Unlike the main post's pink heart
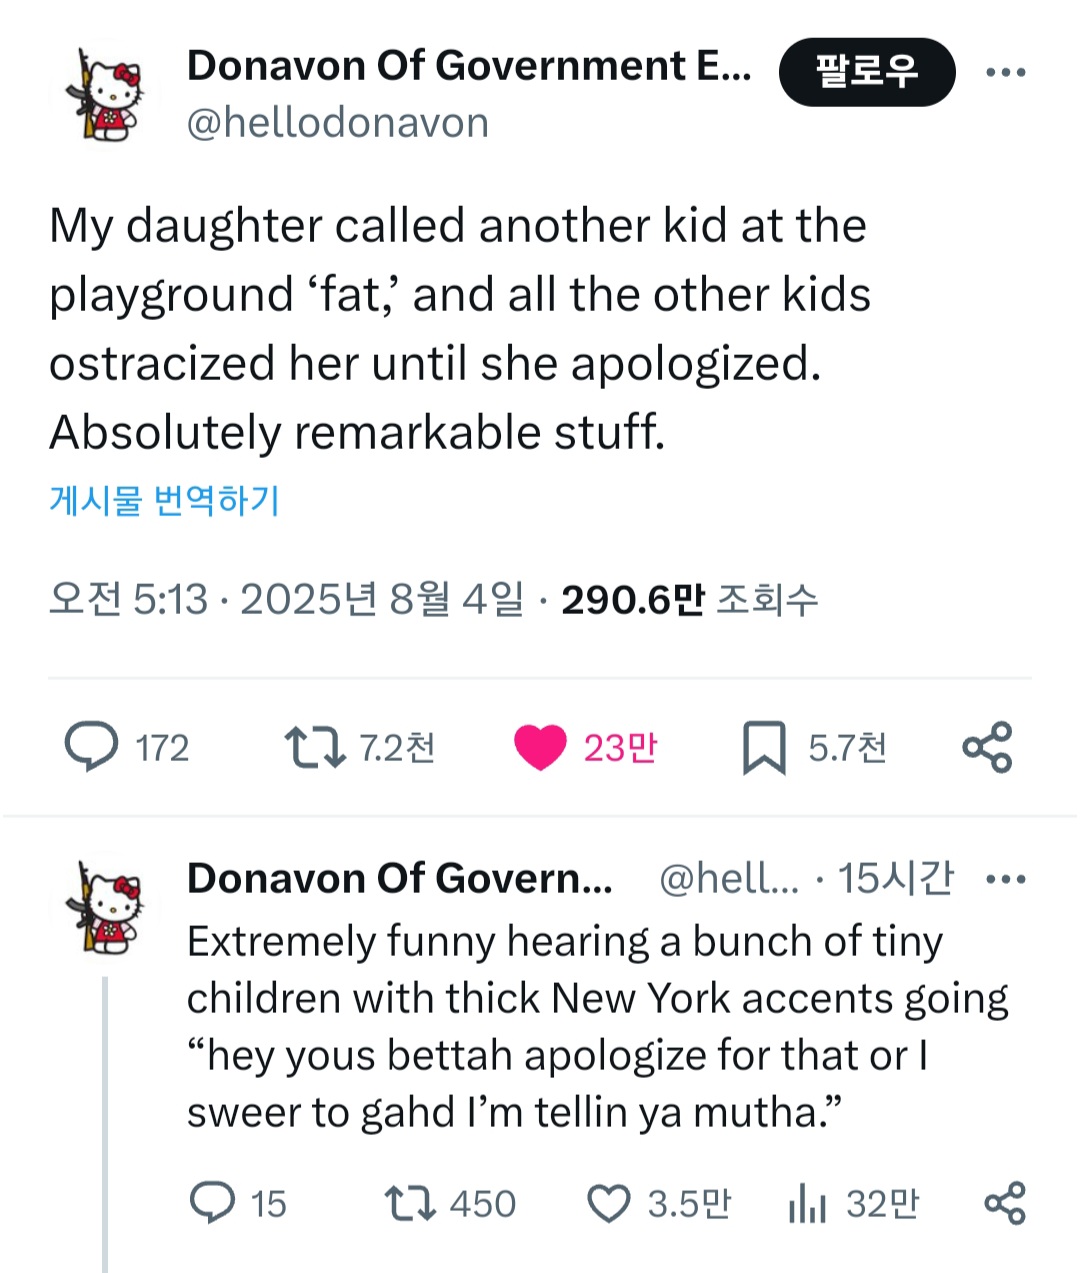The image size is (1080, 1273). [x=540, y=747]
